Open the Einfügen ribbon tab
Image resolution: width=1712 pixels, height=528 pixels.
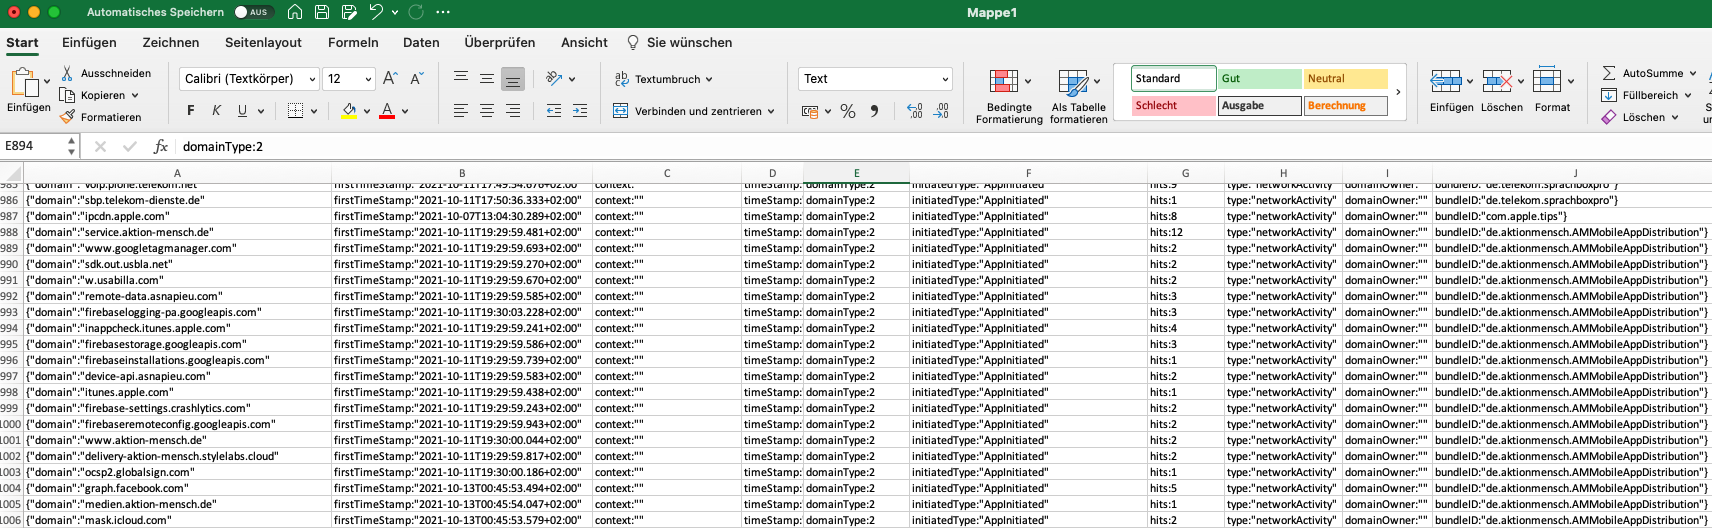pos(89,42)
